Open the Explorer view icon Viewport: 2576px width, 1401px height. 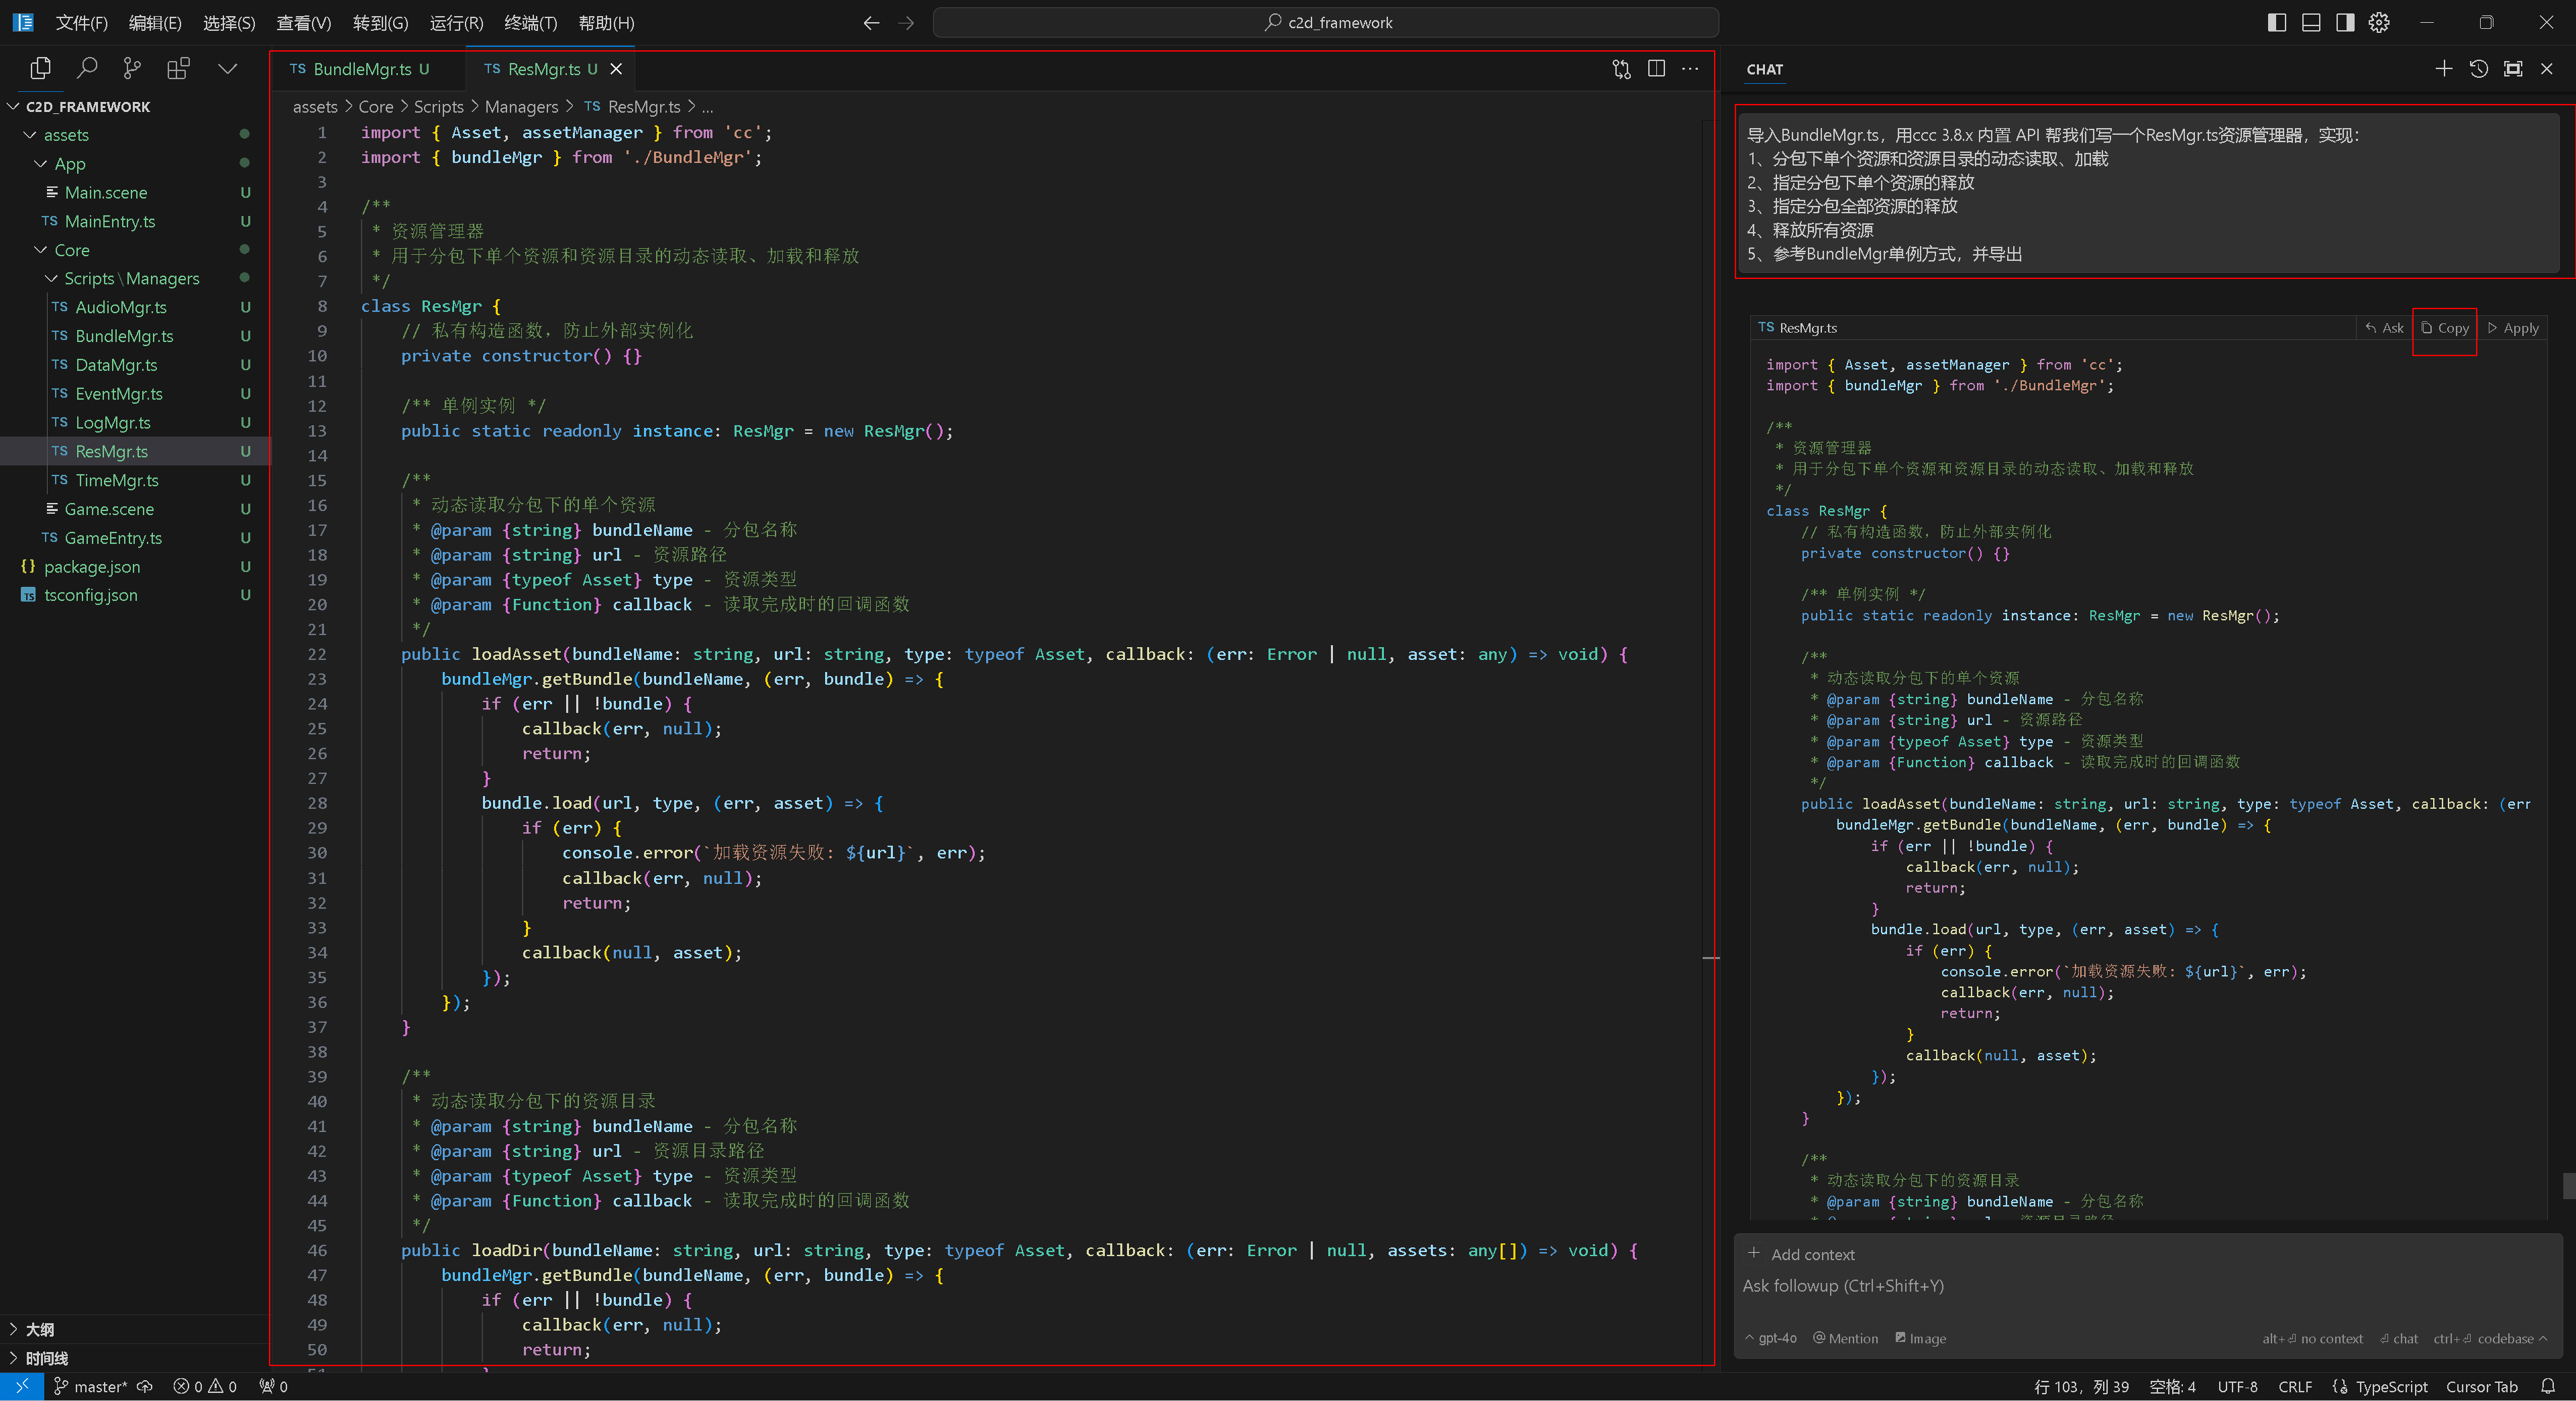(41, 68)
